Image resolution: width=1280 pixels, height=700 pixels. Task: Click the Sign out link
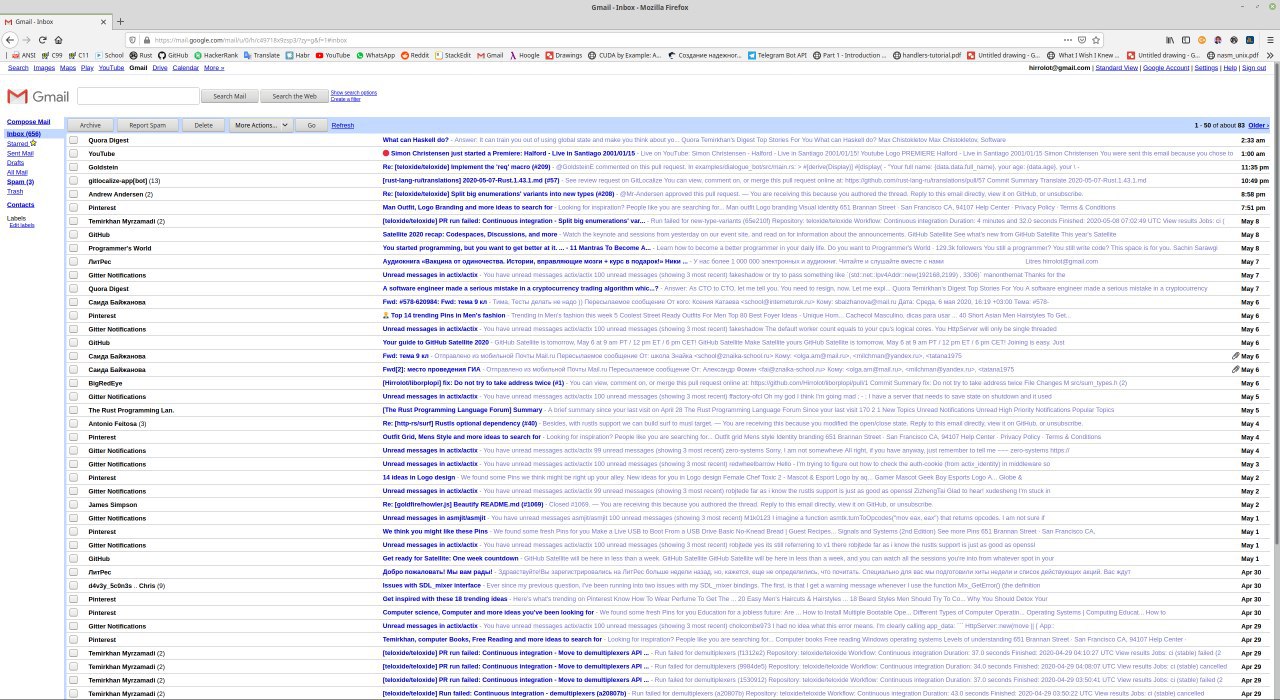(x=1253, y=68)
